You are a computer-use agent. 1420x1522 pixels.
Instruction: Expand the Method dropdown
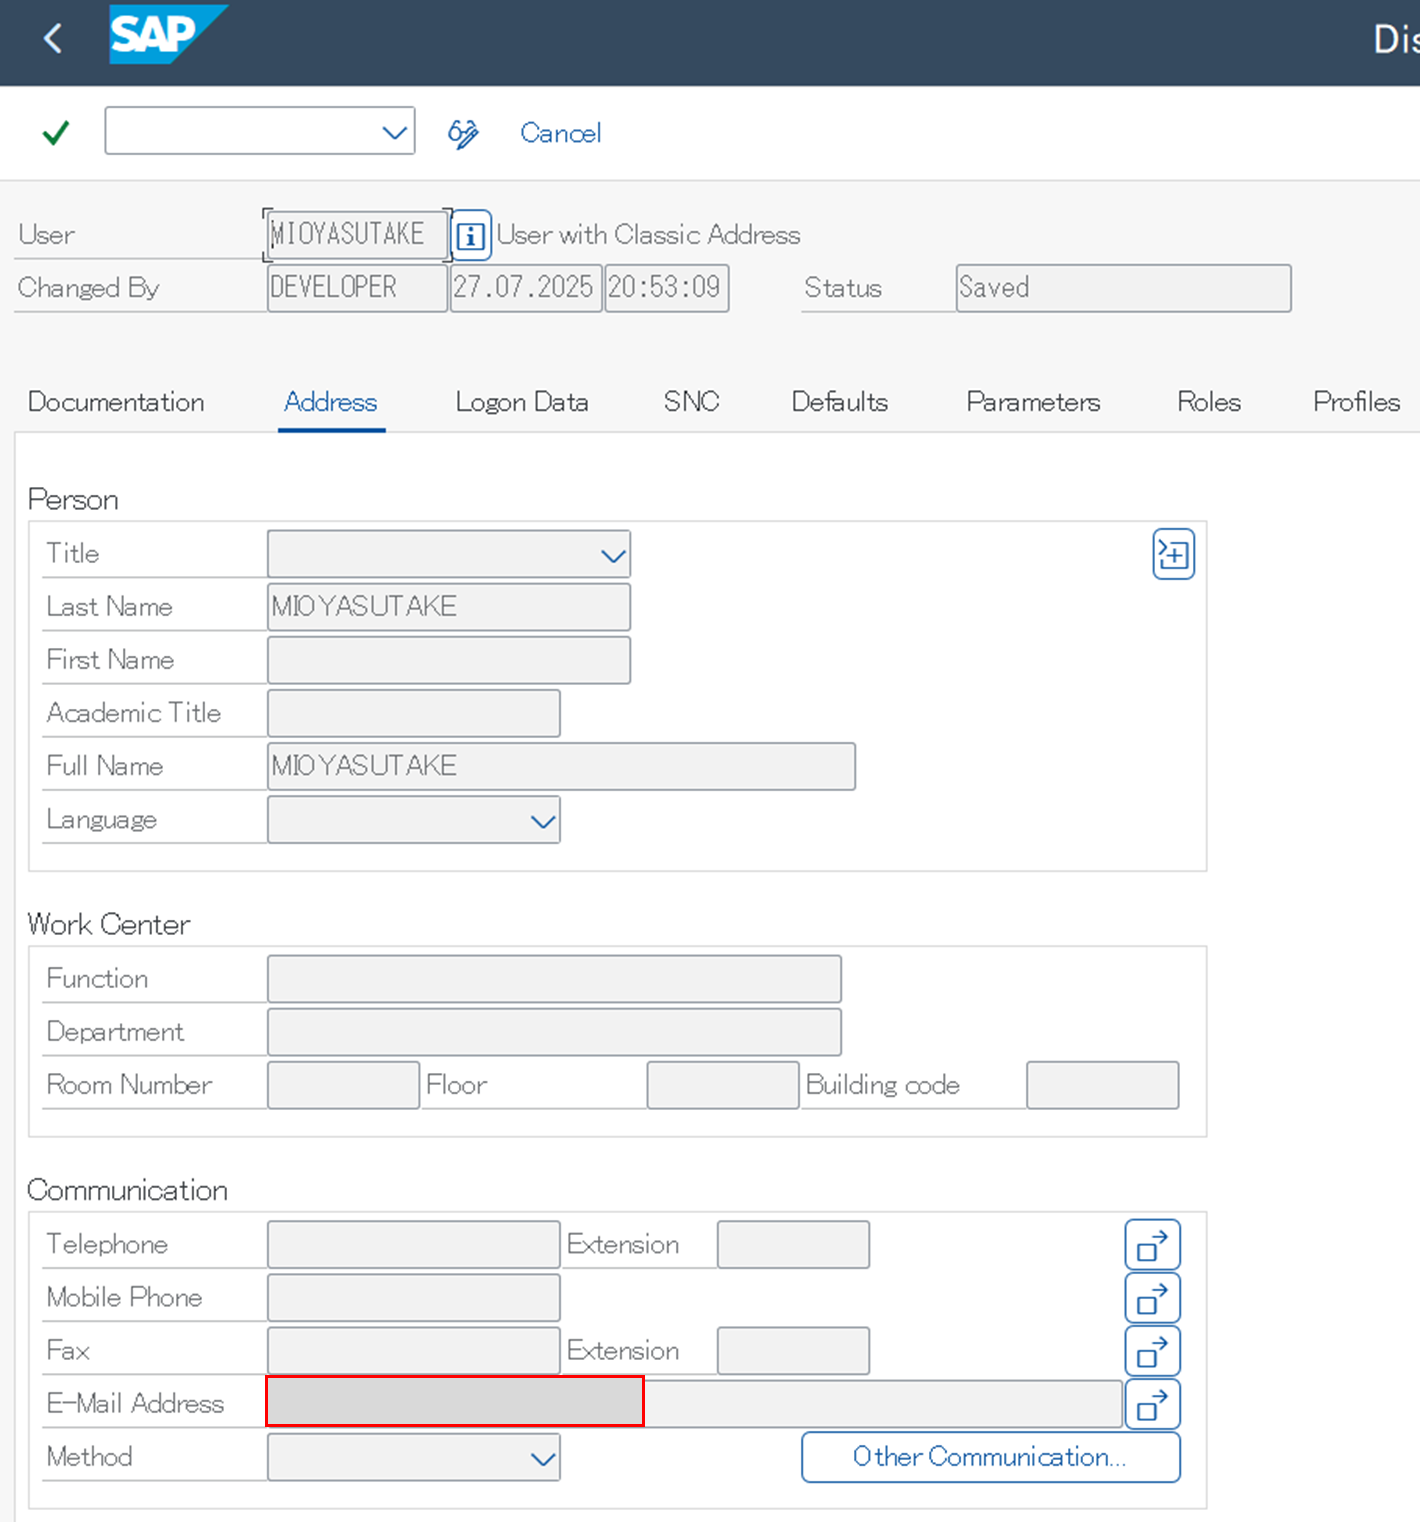(x=543, y=1458)
